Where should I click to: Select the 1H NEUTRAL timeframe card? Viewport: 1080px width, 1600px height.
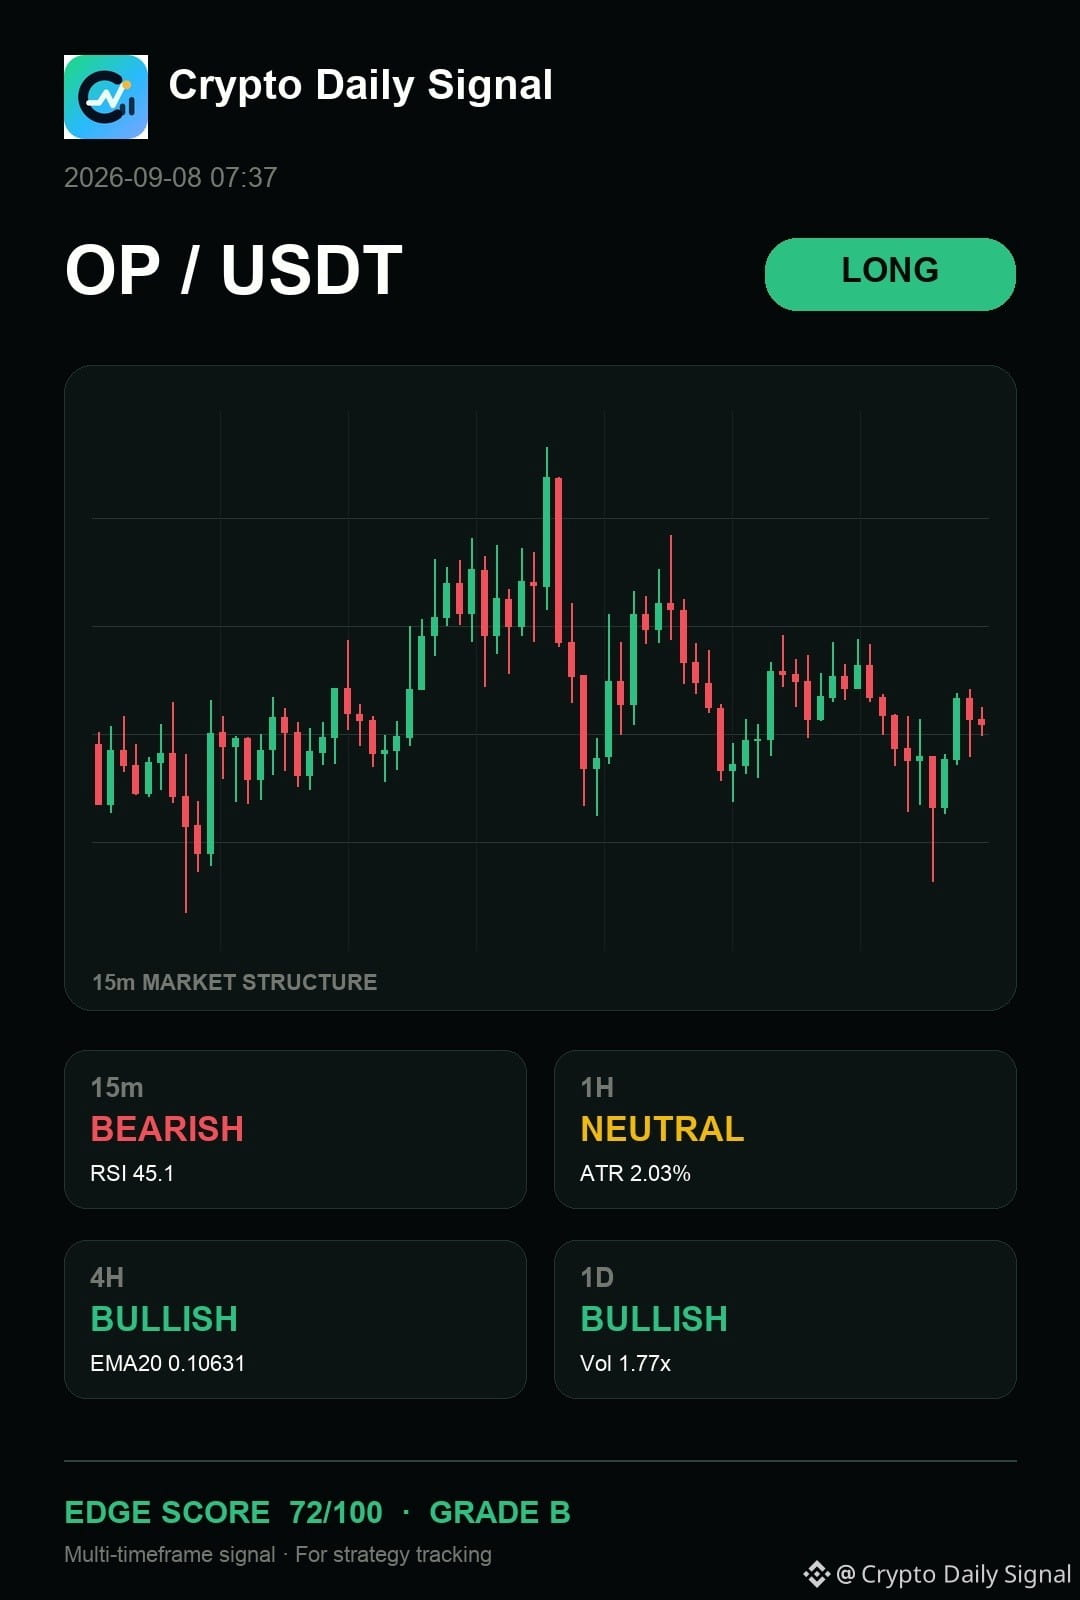[x=785, y=1129]
